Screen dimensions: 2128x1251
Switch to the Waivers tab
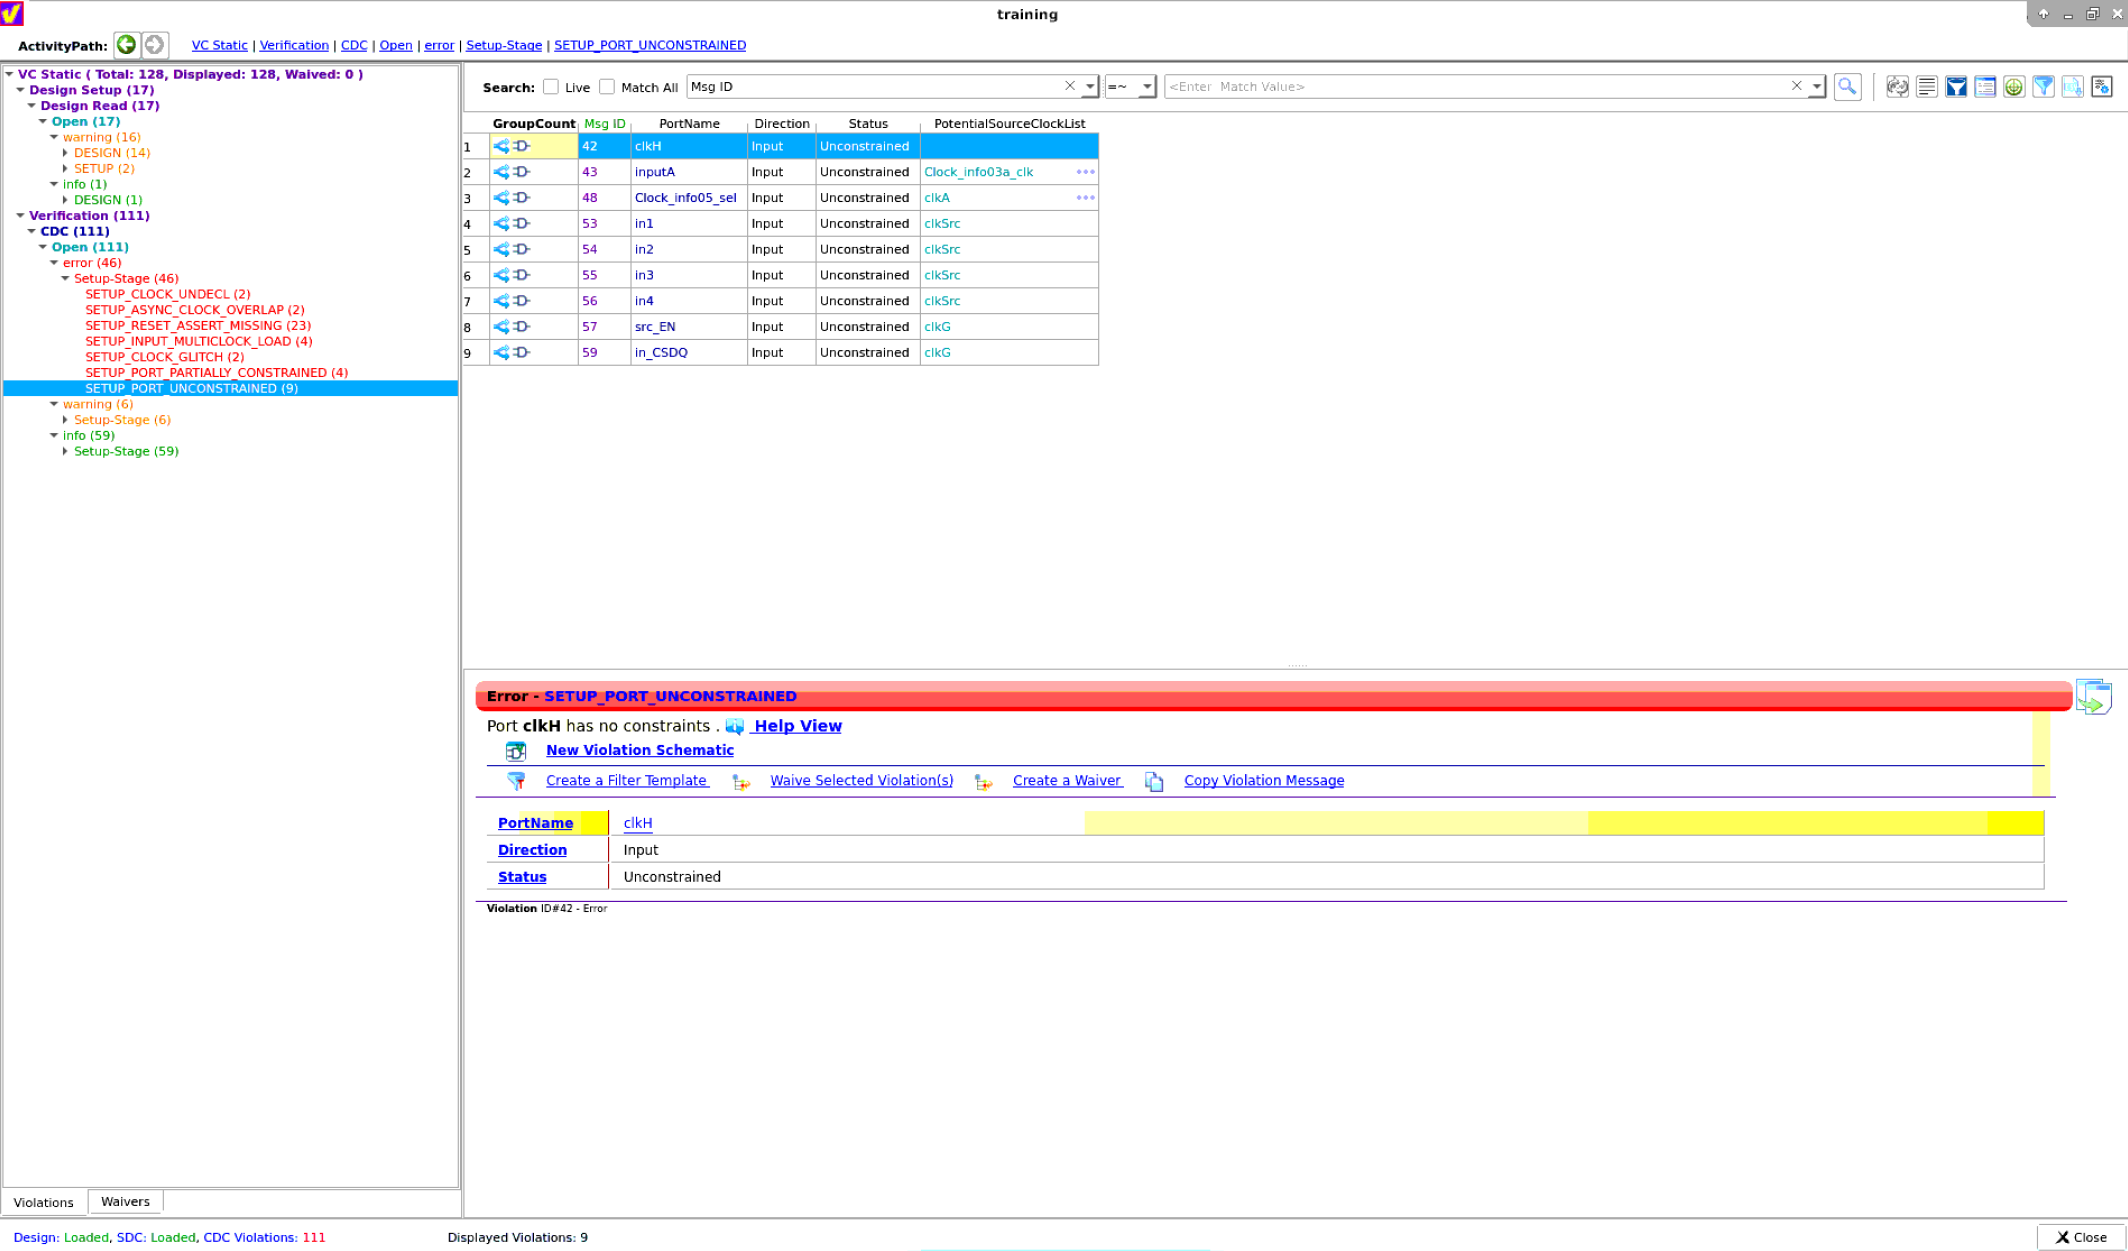click(125, 1201)
